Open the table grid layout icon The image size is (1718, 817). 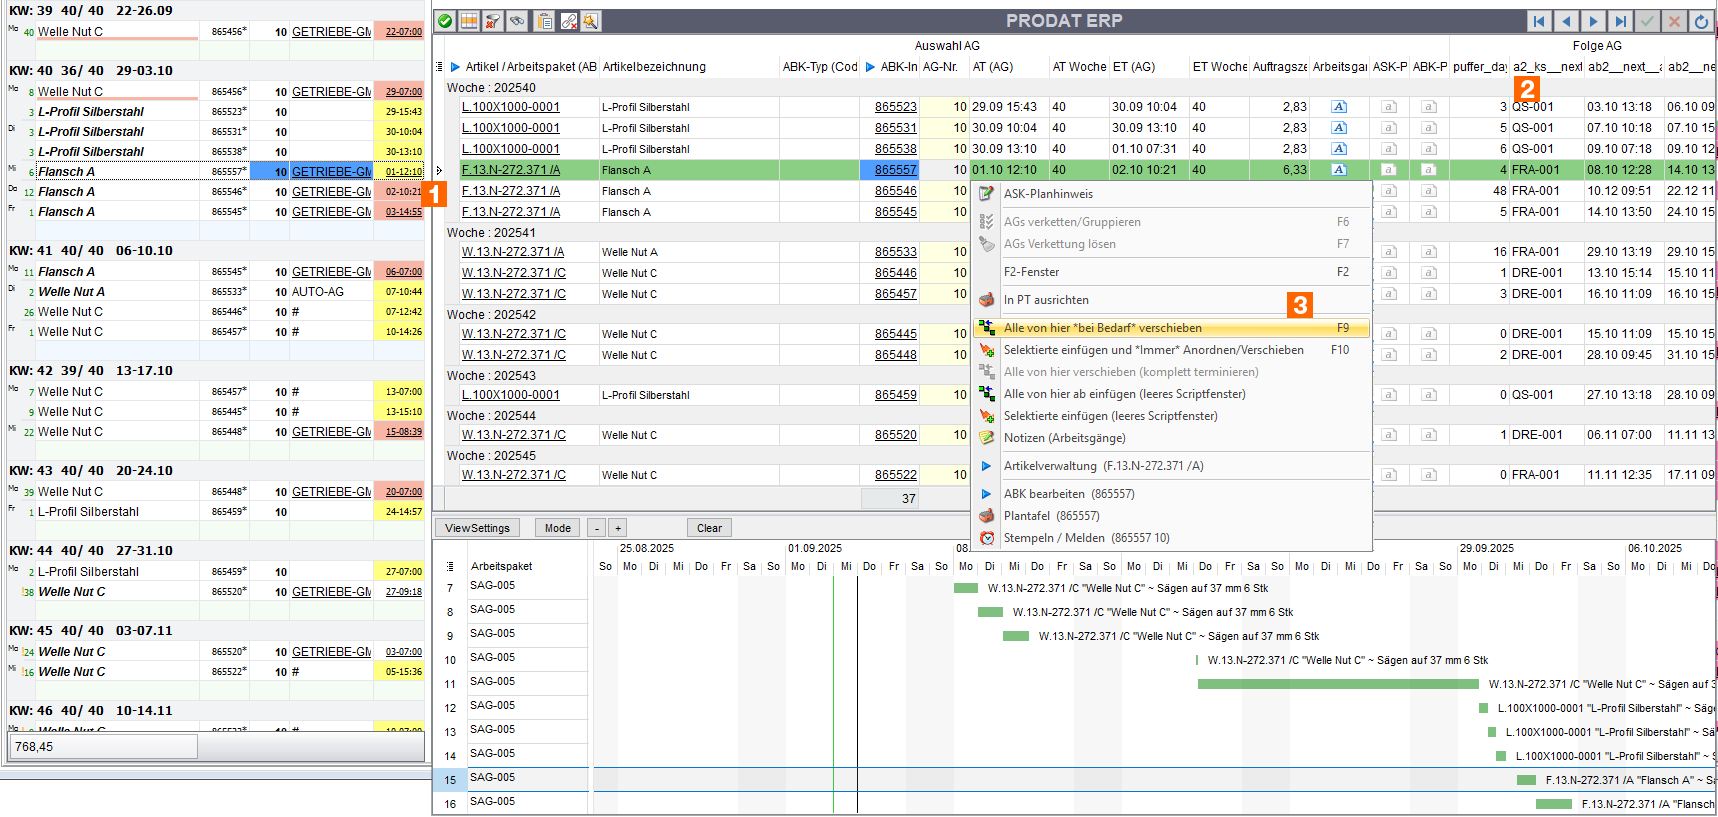point(469,21)
